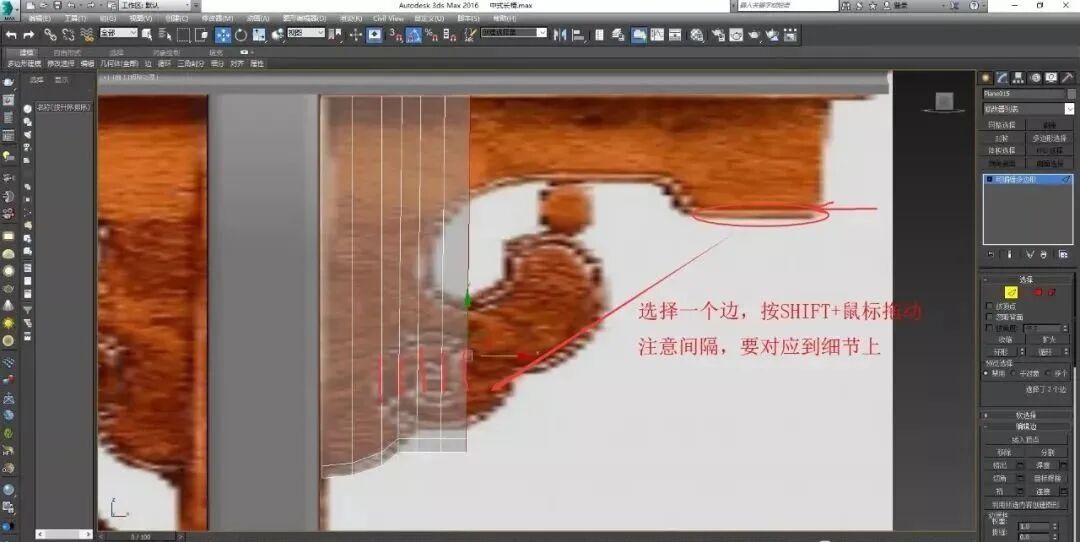Activate the Select Object tool
This screenshot has height=542, width=1080.
(147, 34)
